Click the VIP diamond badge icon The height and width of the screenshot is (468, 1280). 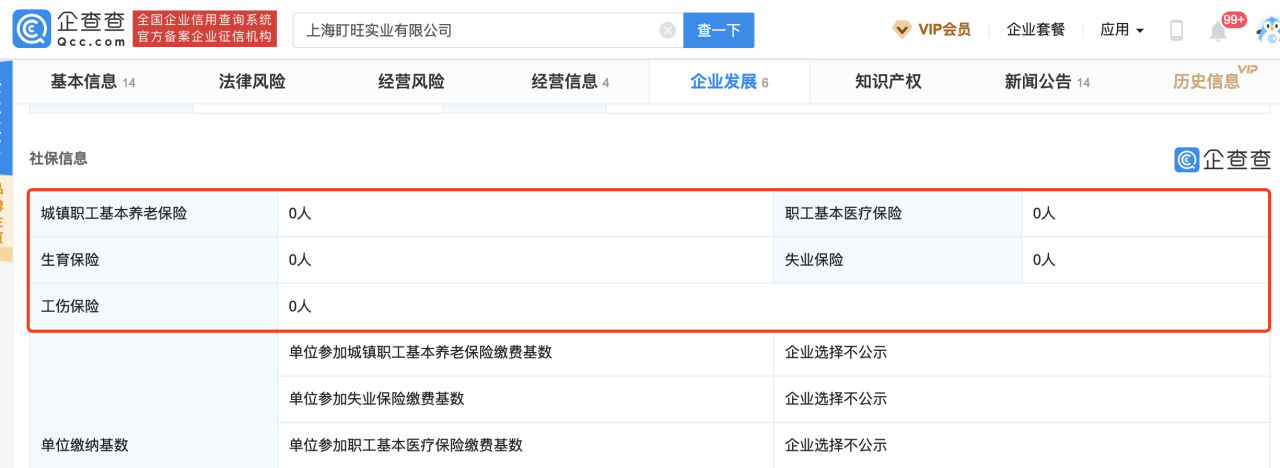pyautogui.click(x=902, y=30)
